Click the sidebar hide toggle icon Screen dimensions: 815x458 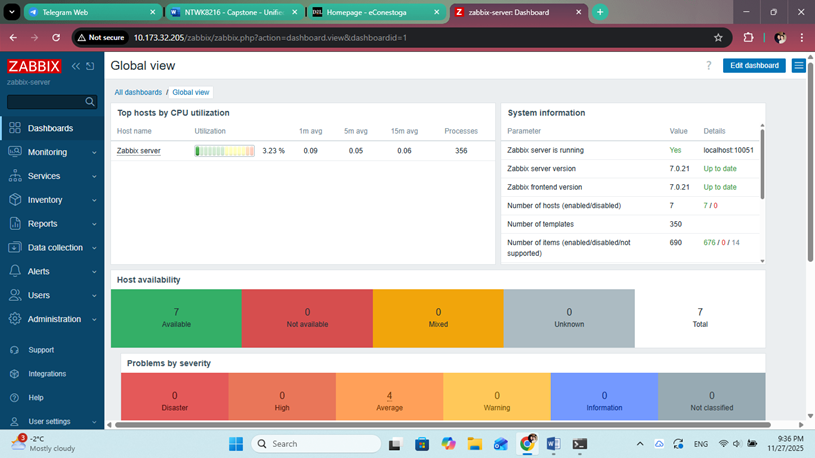(90, 66)
